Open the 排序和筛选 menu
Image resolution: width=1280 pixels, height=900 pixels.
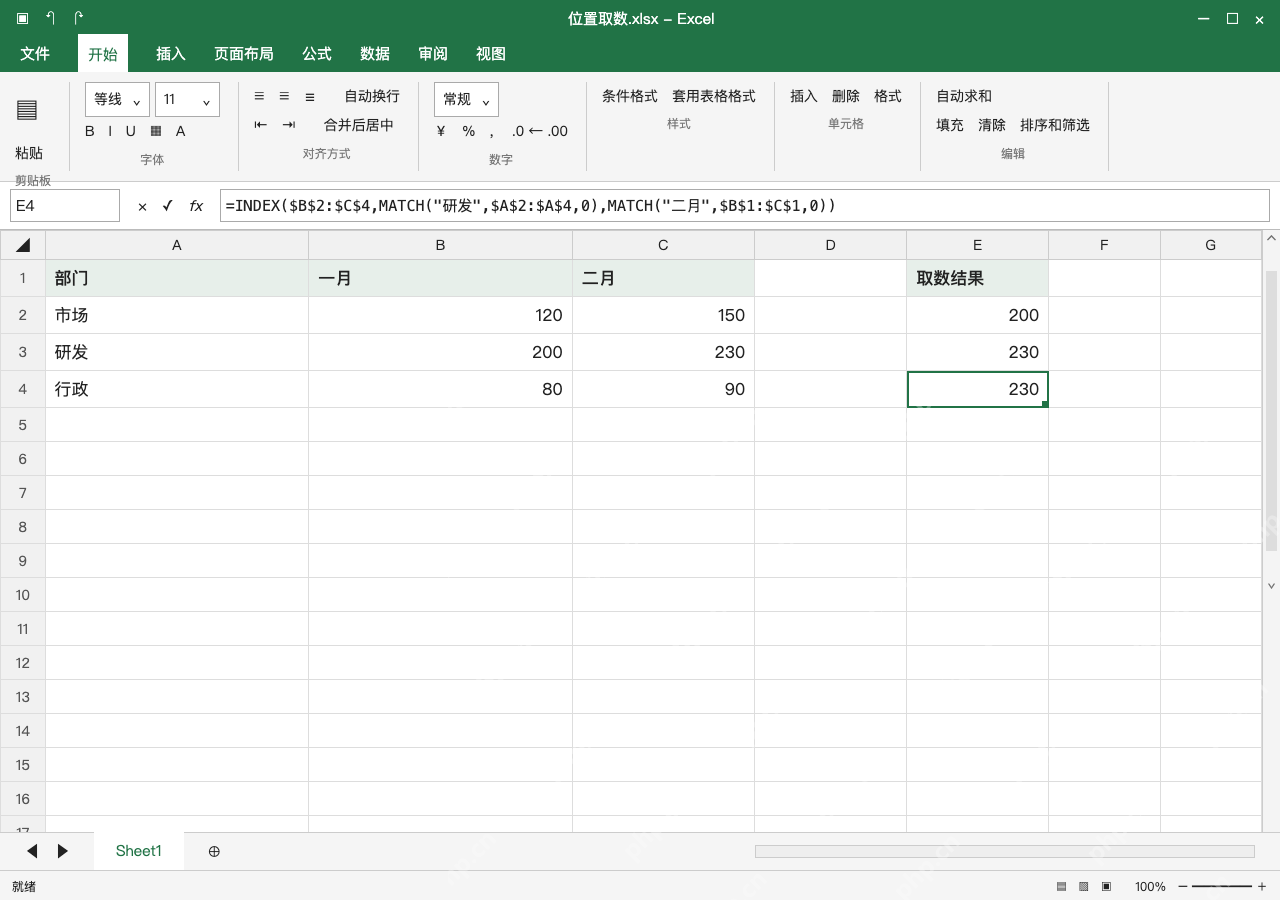point(1055,125)
